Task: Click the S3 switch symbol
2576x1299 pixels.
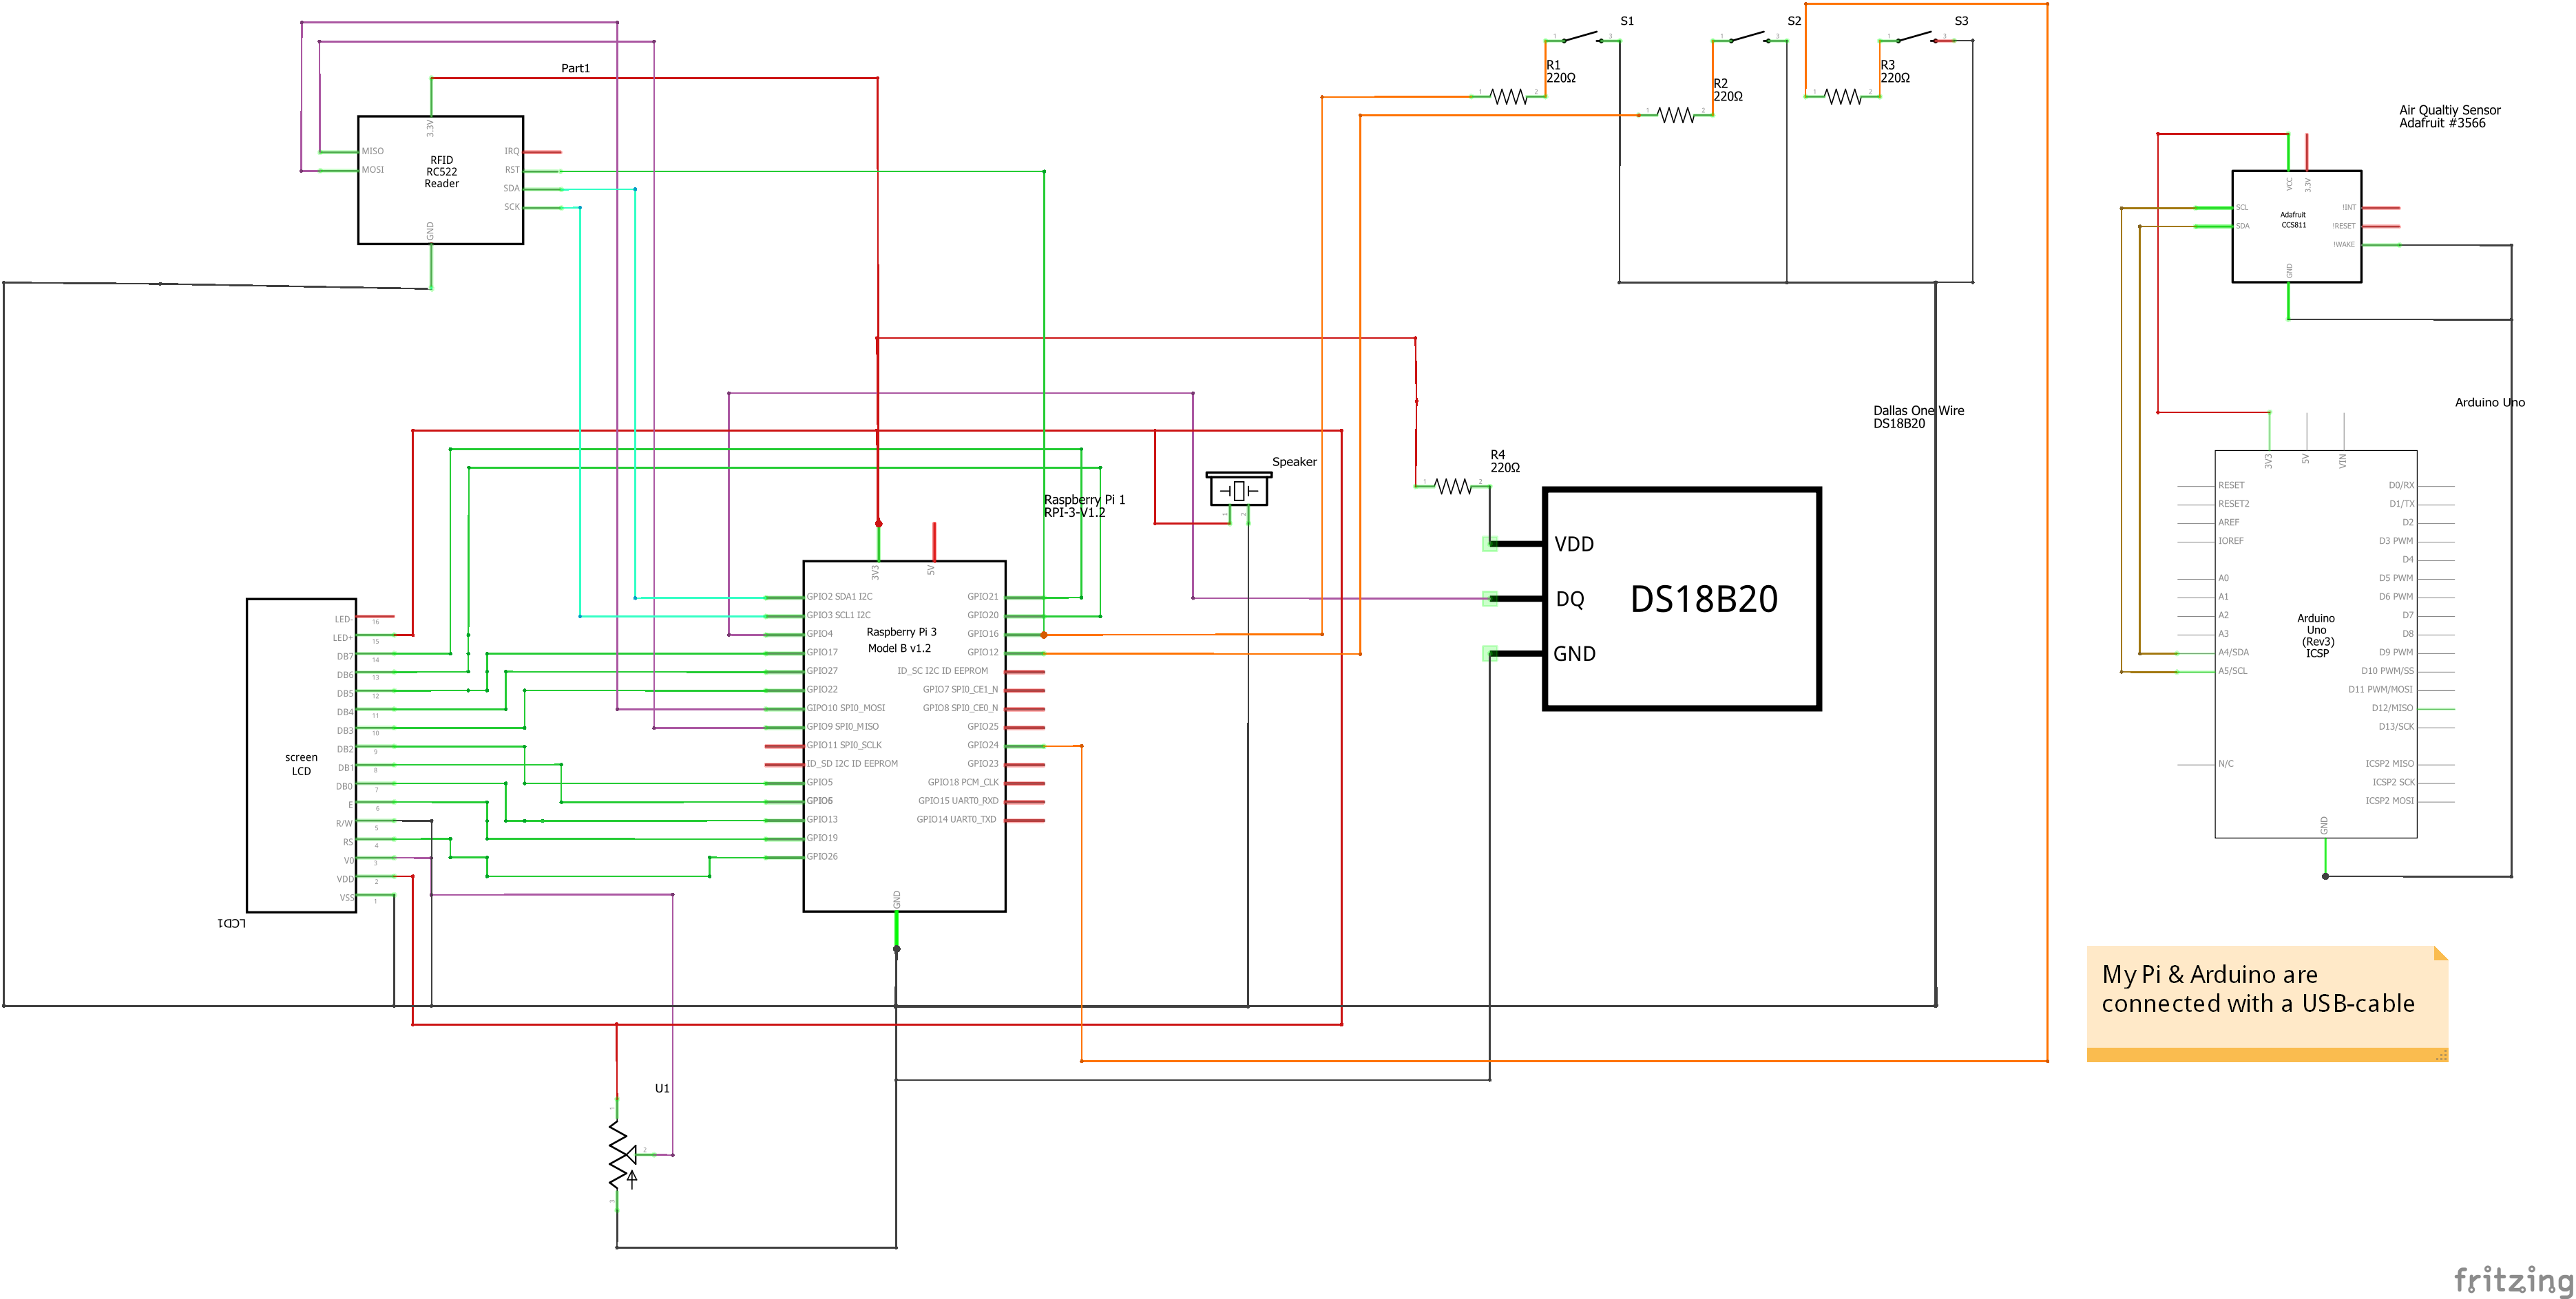Action: [x=1916, y=38]
